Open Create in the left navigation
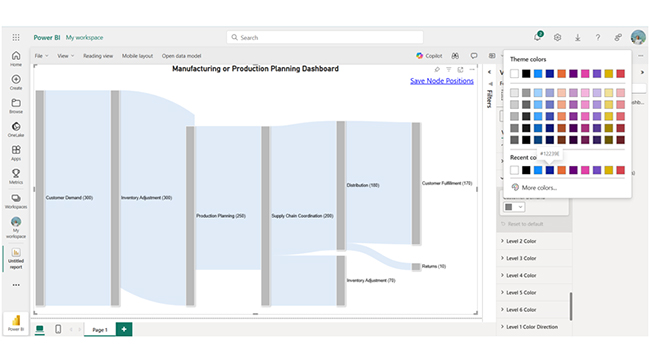 [16, 82]
